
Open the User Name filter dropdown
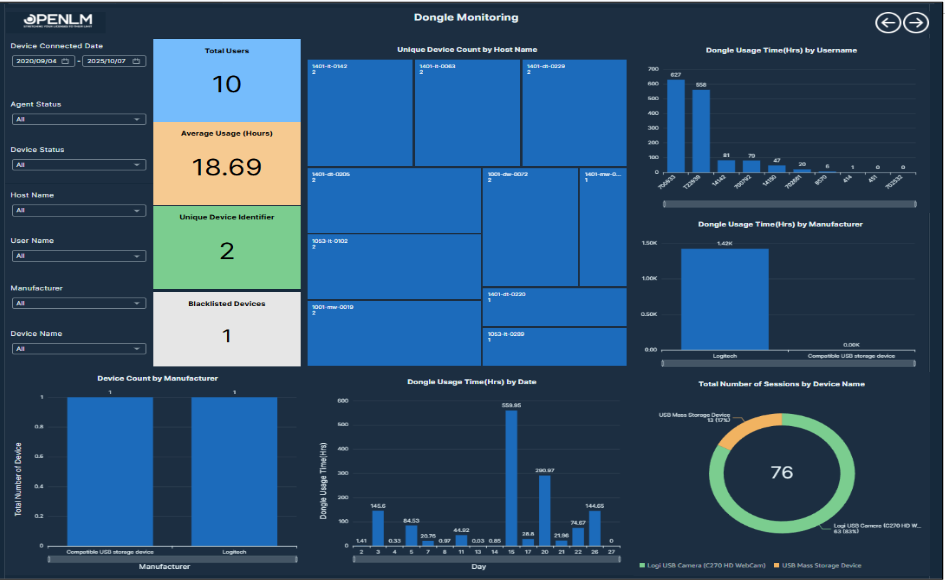(79, 257)
